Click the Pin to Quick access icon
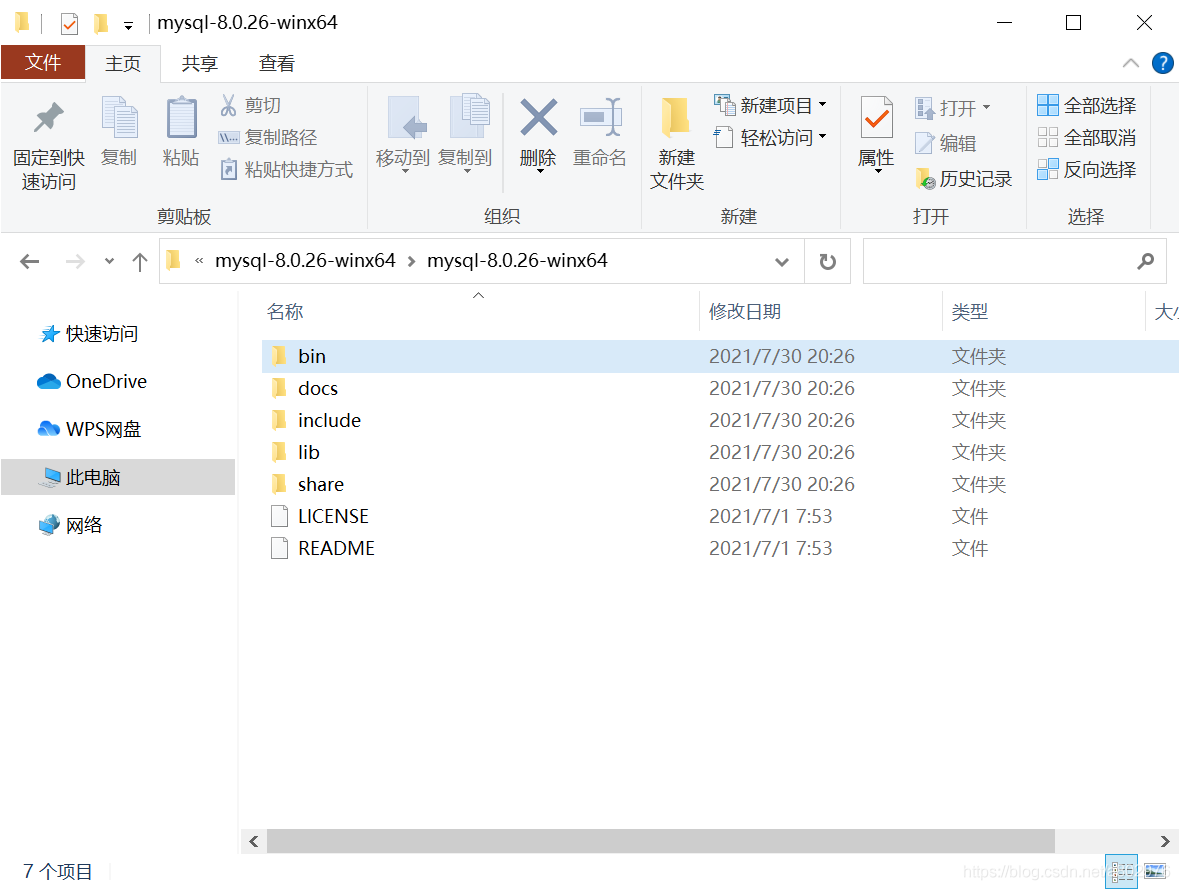1180x890 pixels. pos(49,118)
